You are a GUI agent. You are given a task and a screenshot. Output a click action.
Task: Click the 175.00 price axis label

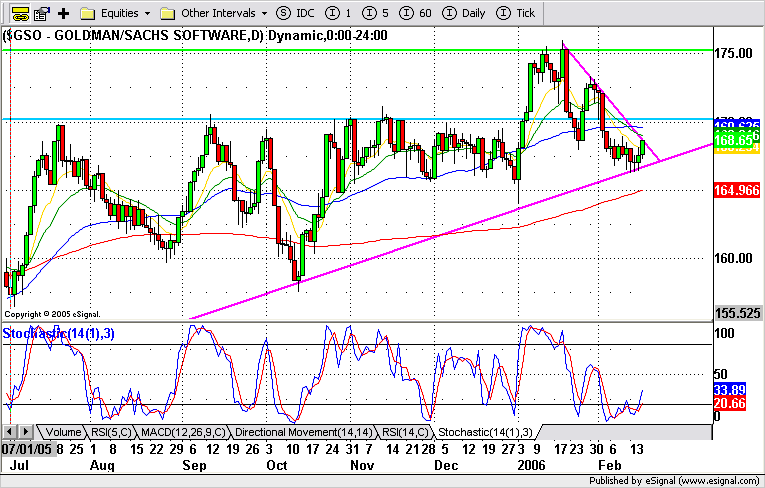click(x=733, y=53)
